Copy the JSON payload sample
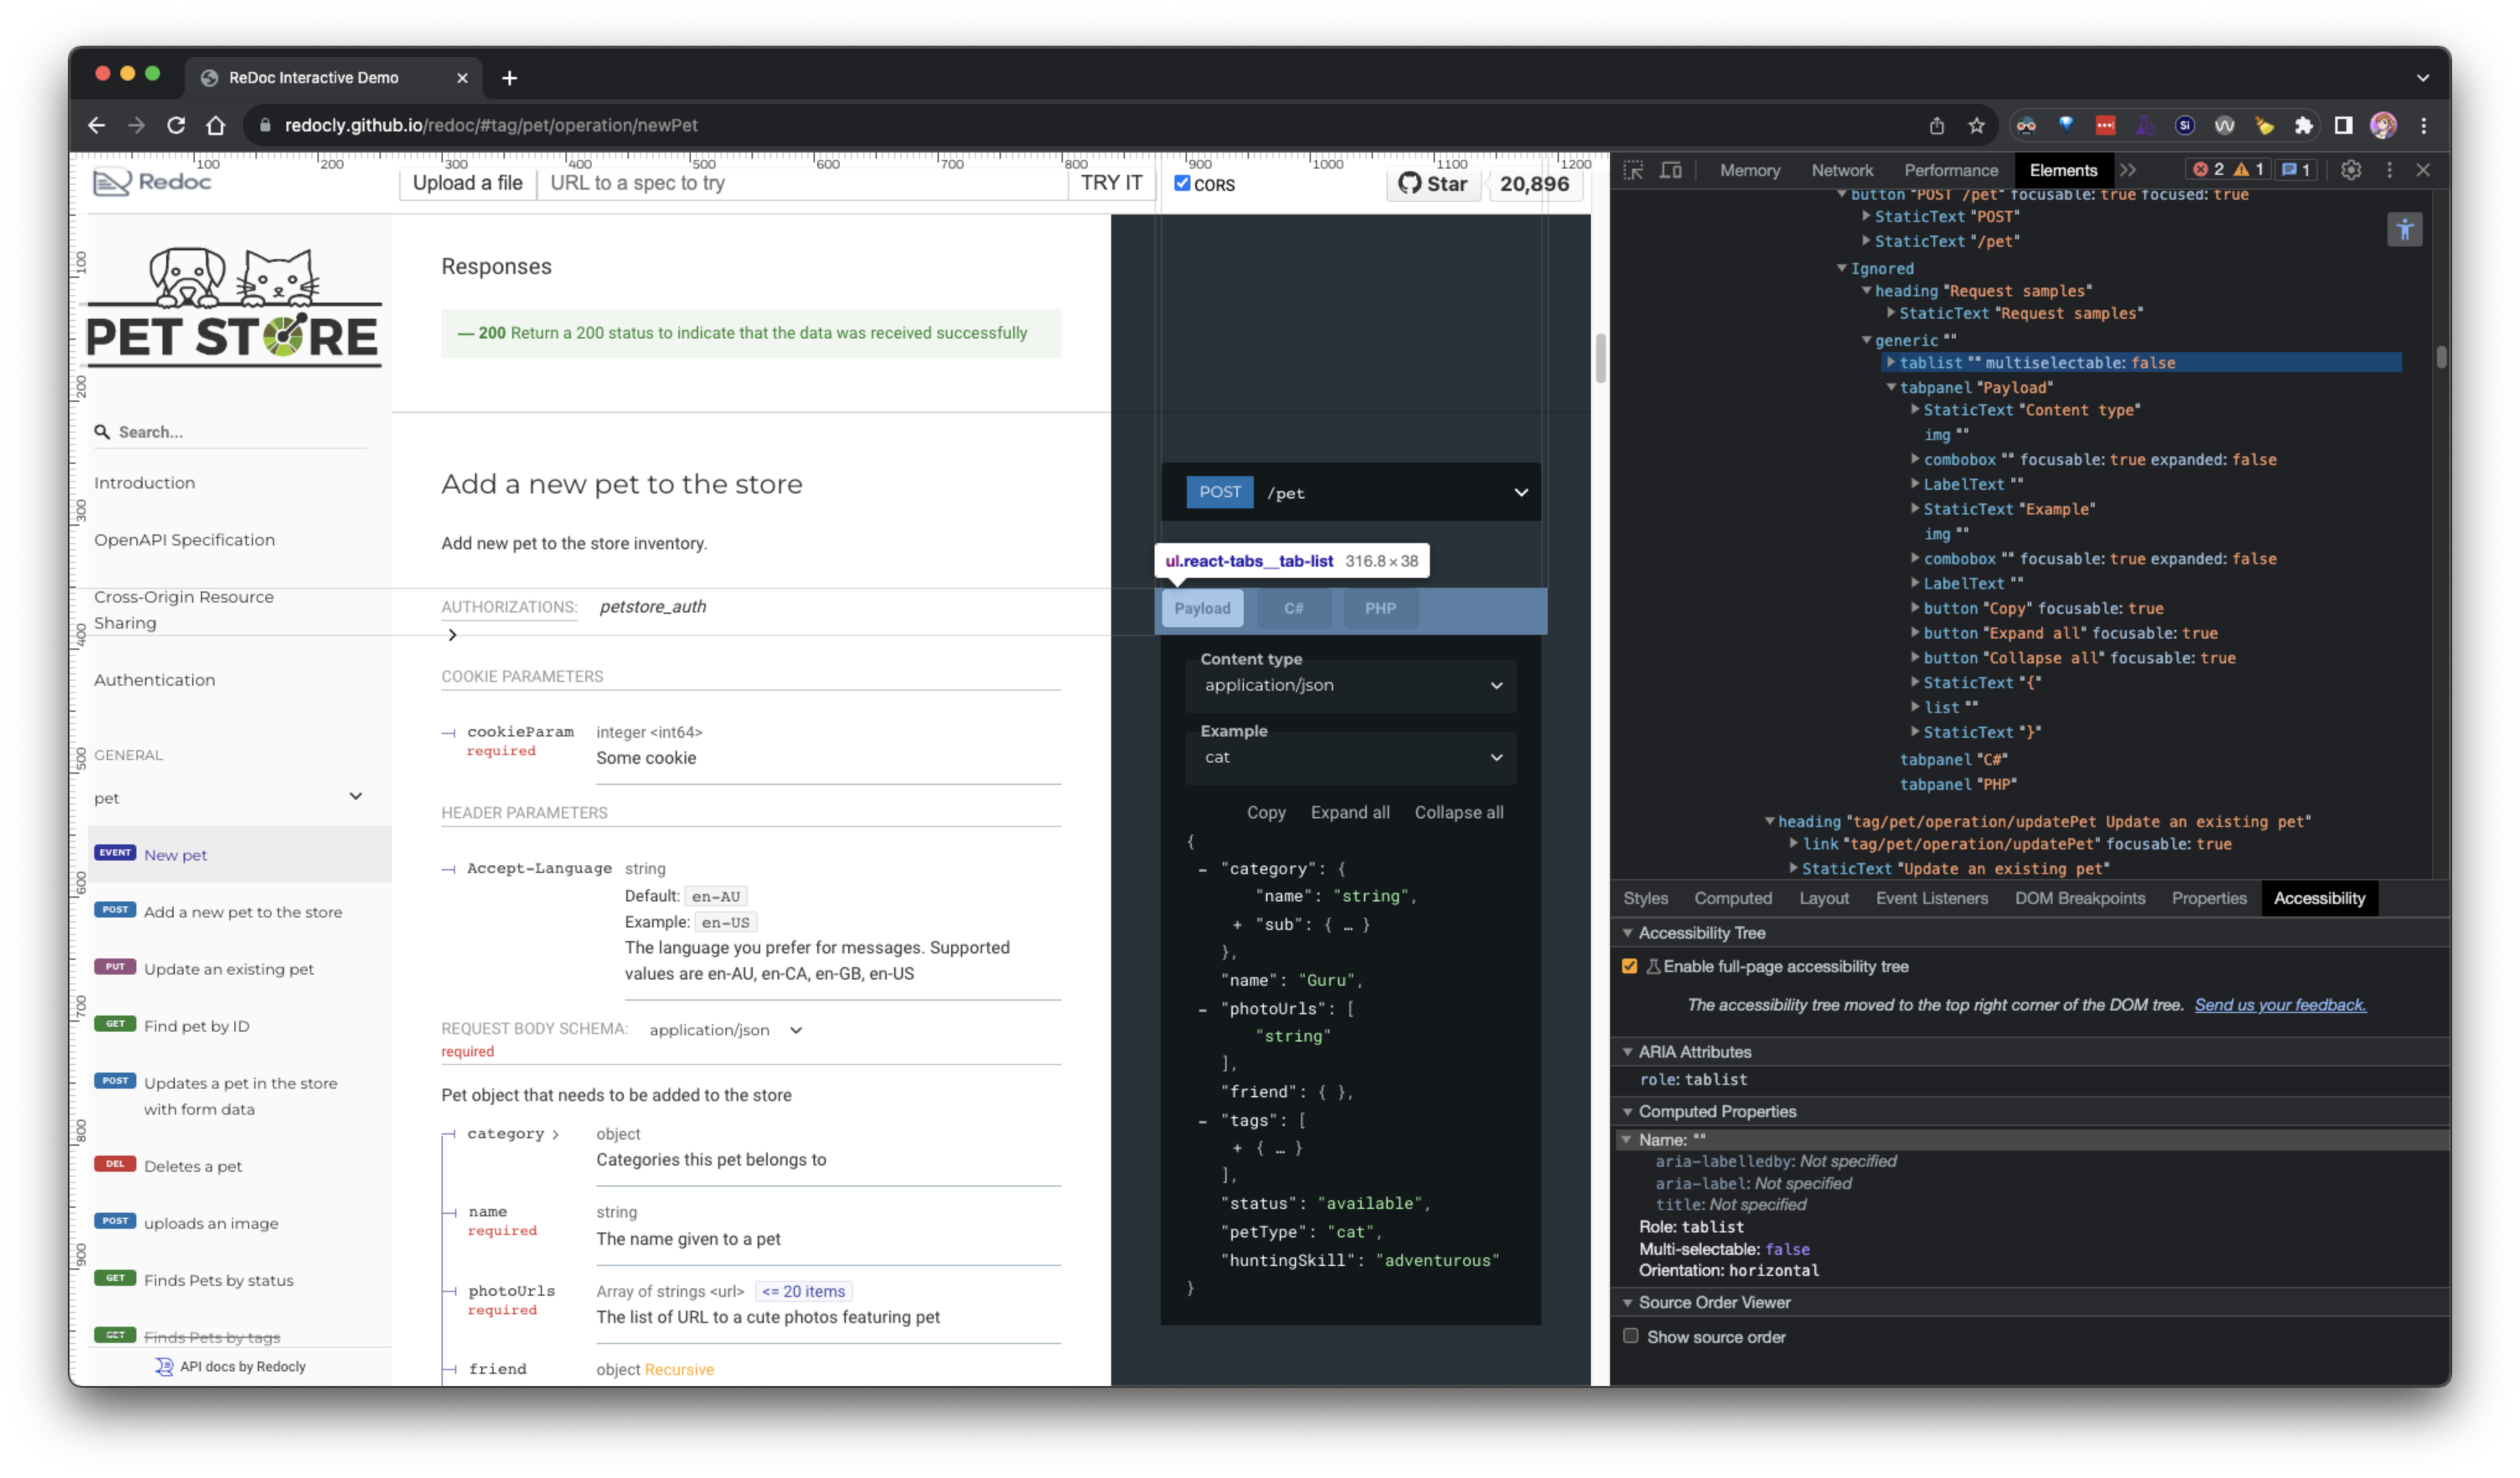 [1265, 812]
